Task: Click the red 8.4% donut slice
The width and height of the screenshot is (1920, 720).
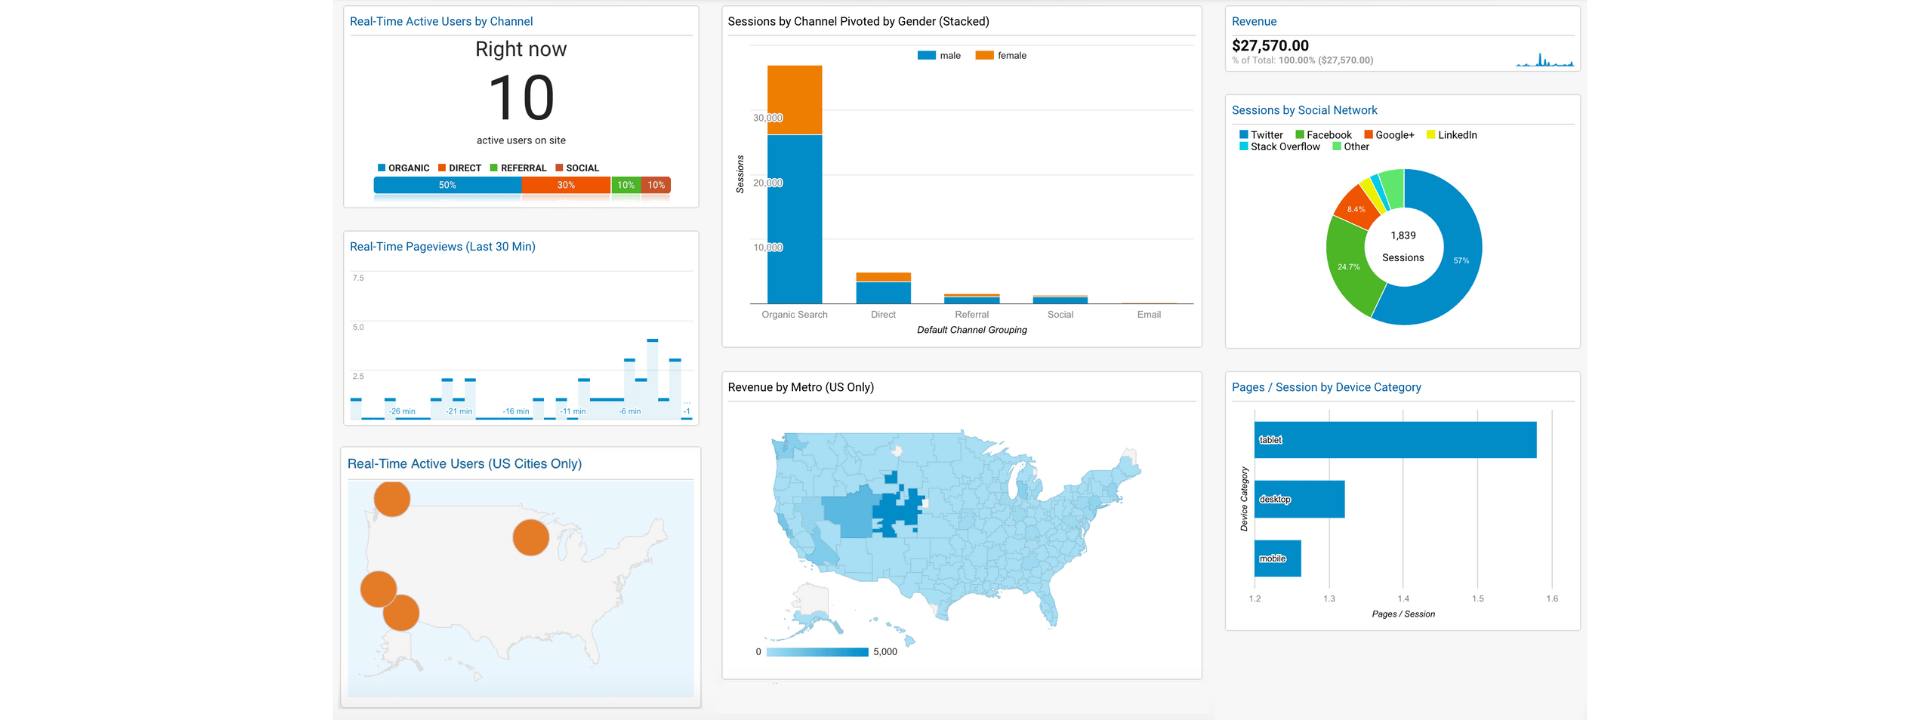Action: click(x=1356, y=208)
